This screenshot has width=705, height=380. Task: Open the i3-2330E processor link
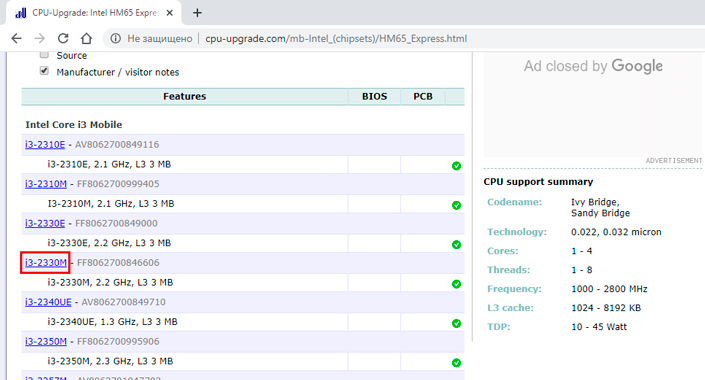click(x=45, y=224)
